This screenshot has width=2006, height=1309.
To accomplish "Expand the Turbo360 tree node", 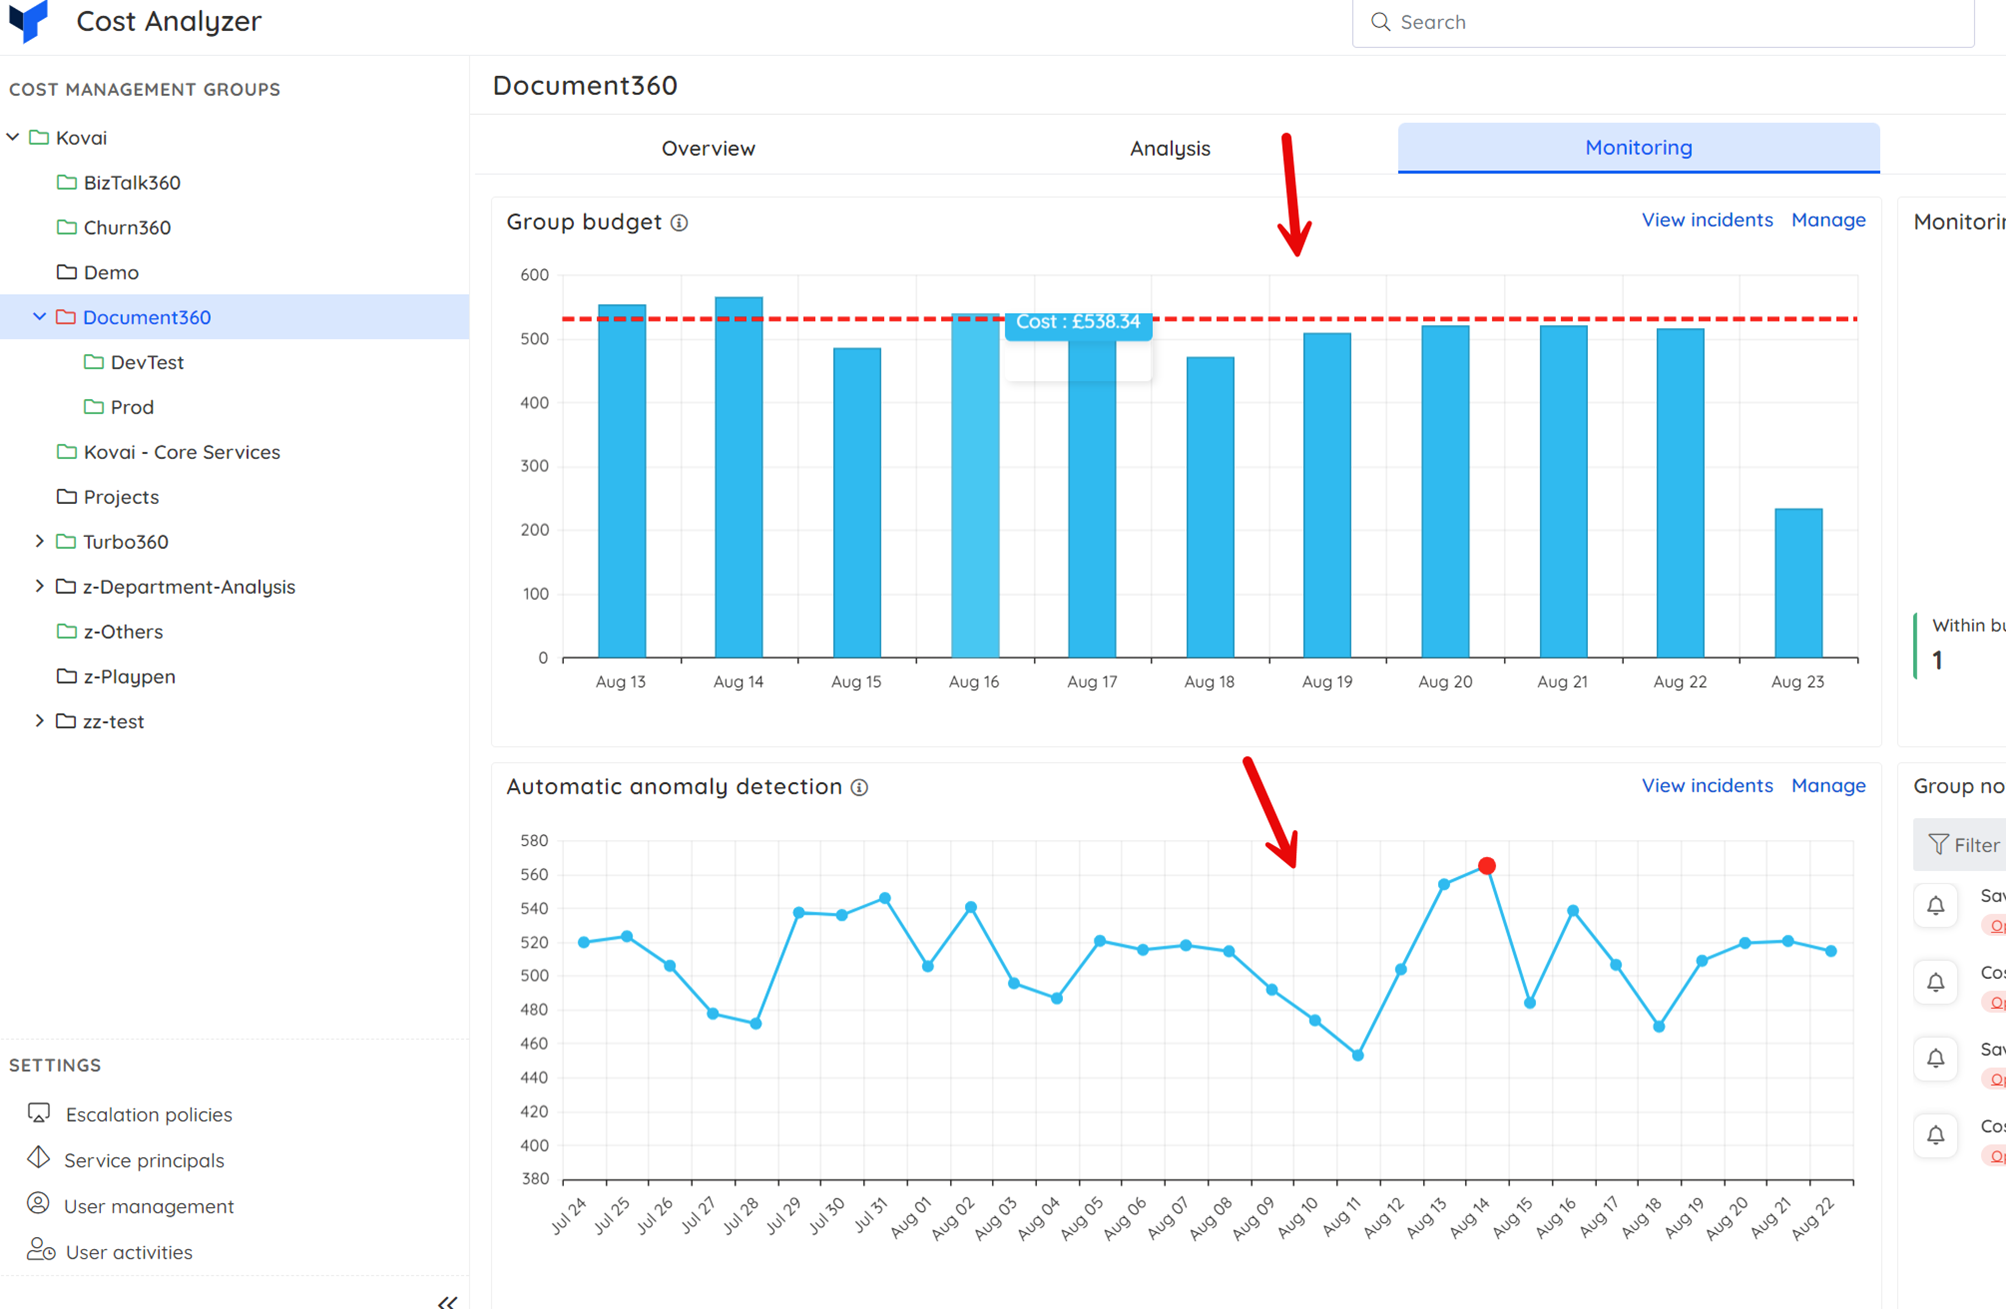I will coord(39,541).
